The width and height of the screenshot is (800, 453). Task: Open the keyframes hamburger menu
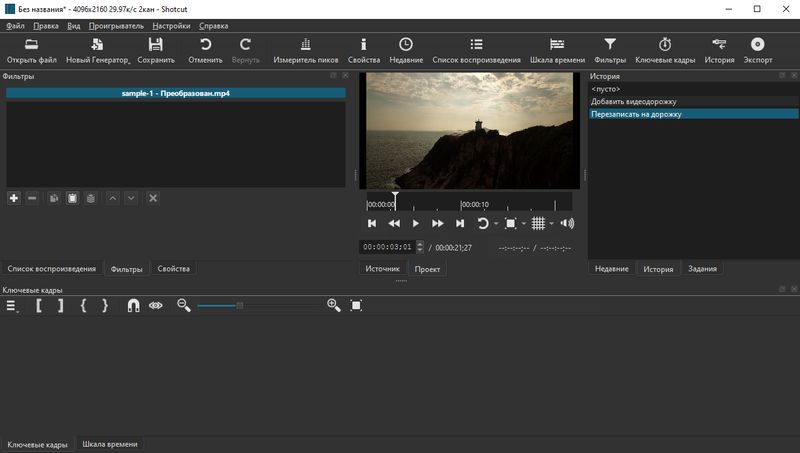tap(12, 306)
